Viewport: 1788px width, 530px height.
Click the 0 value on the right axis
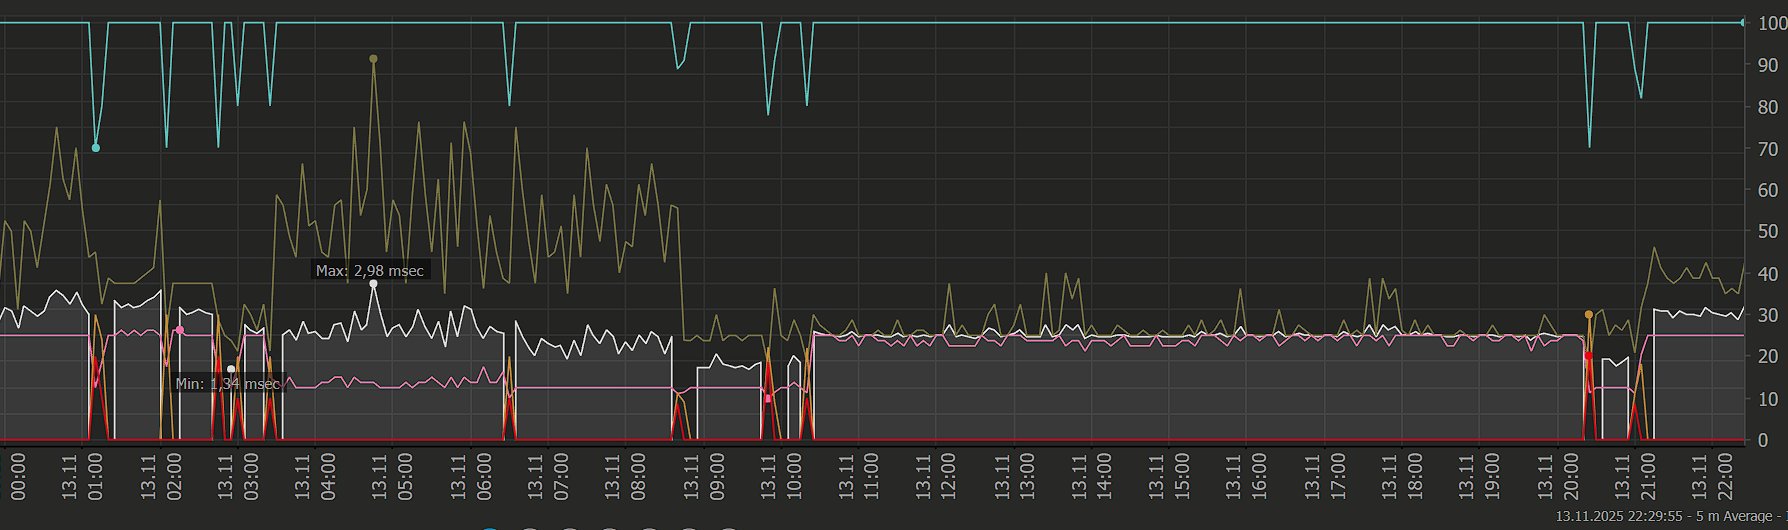click(1766, 440)
